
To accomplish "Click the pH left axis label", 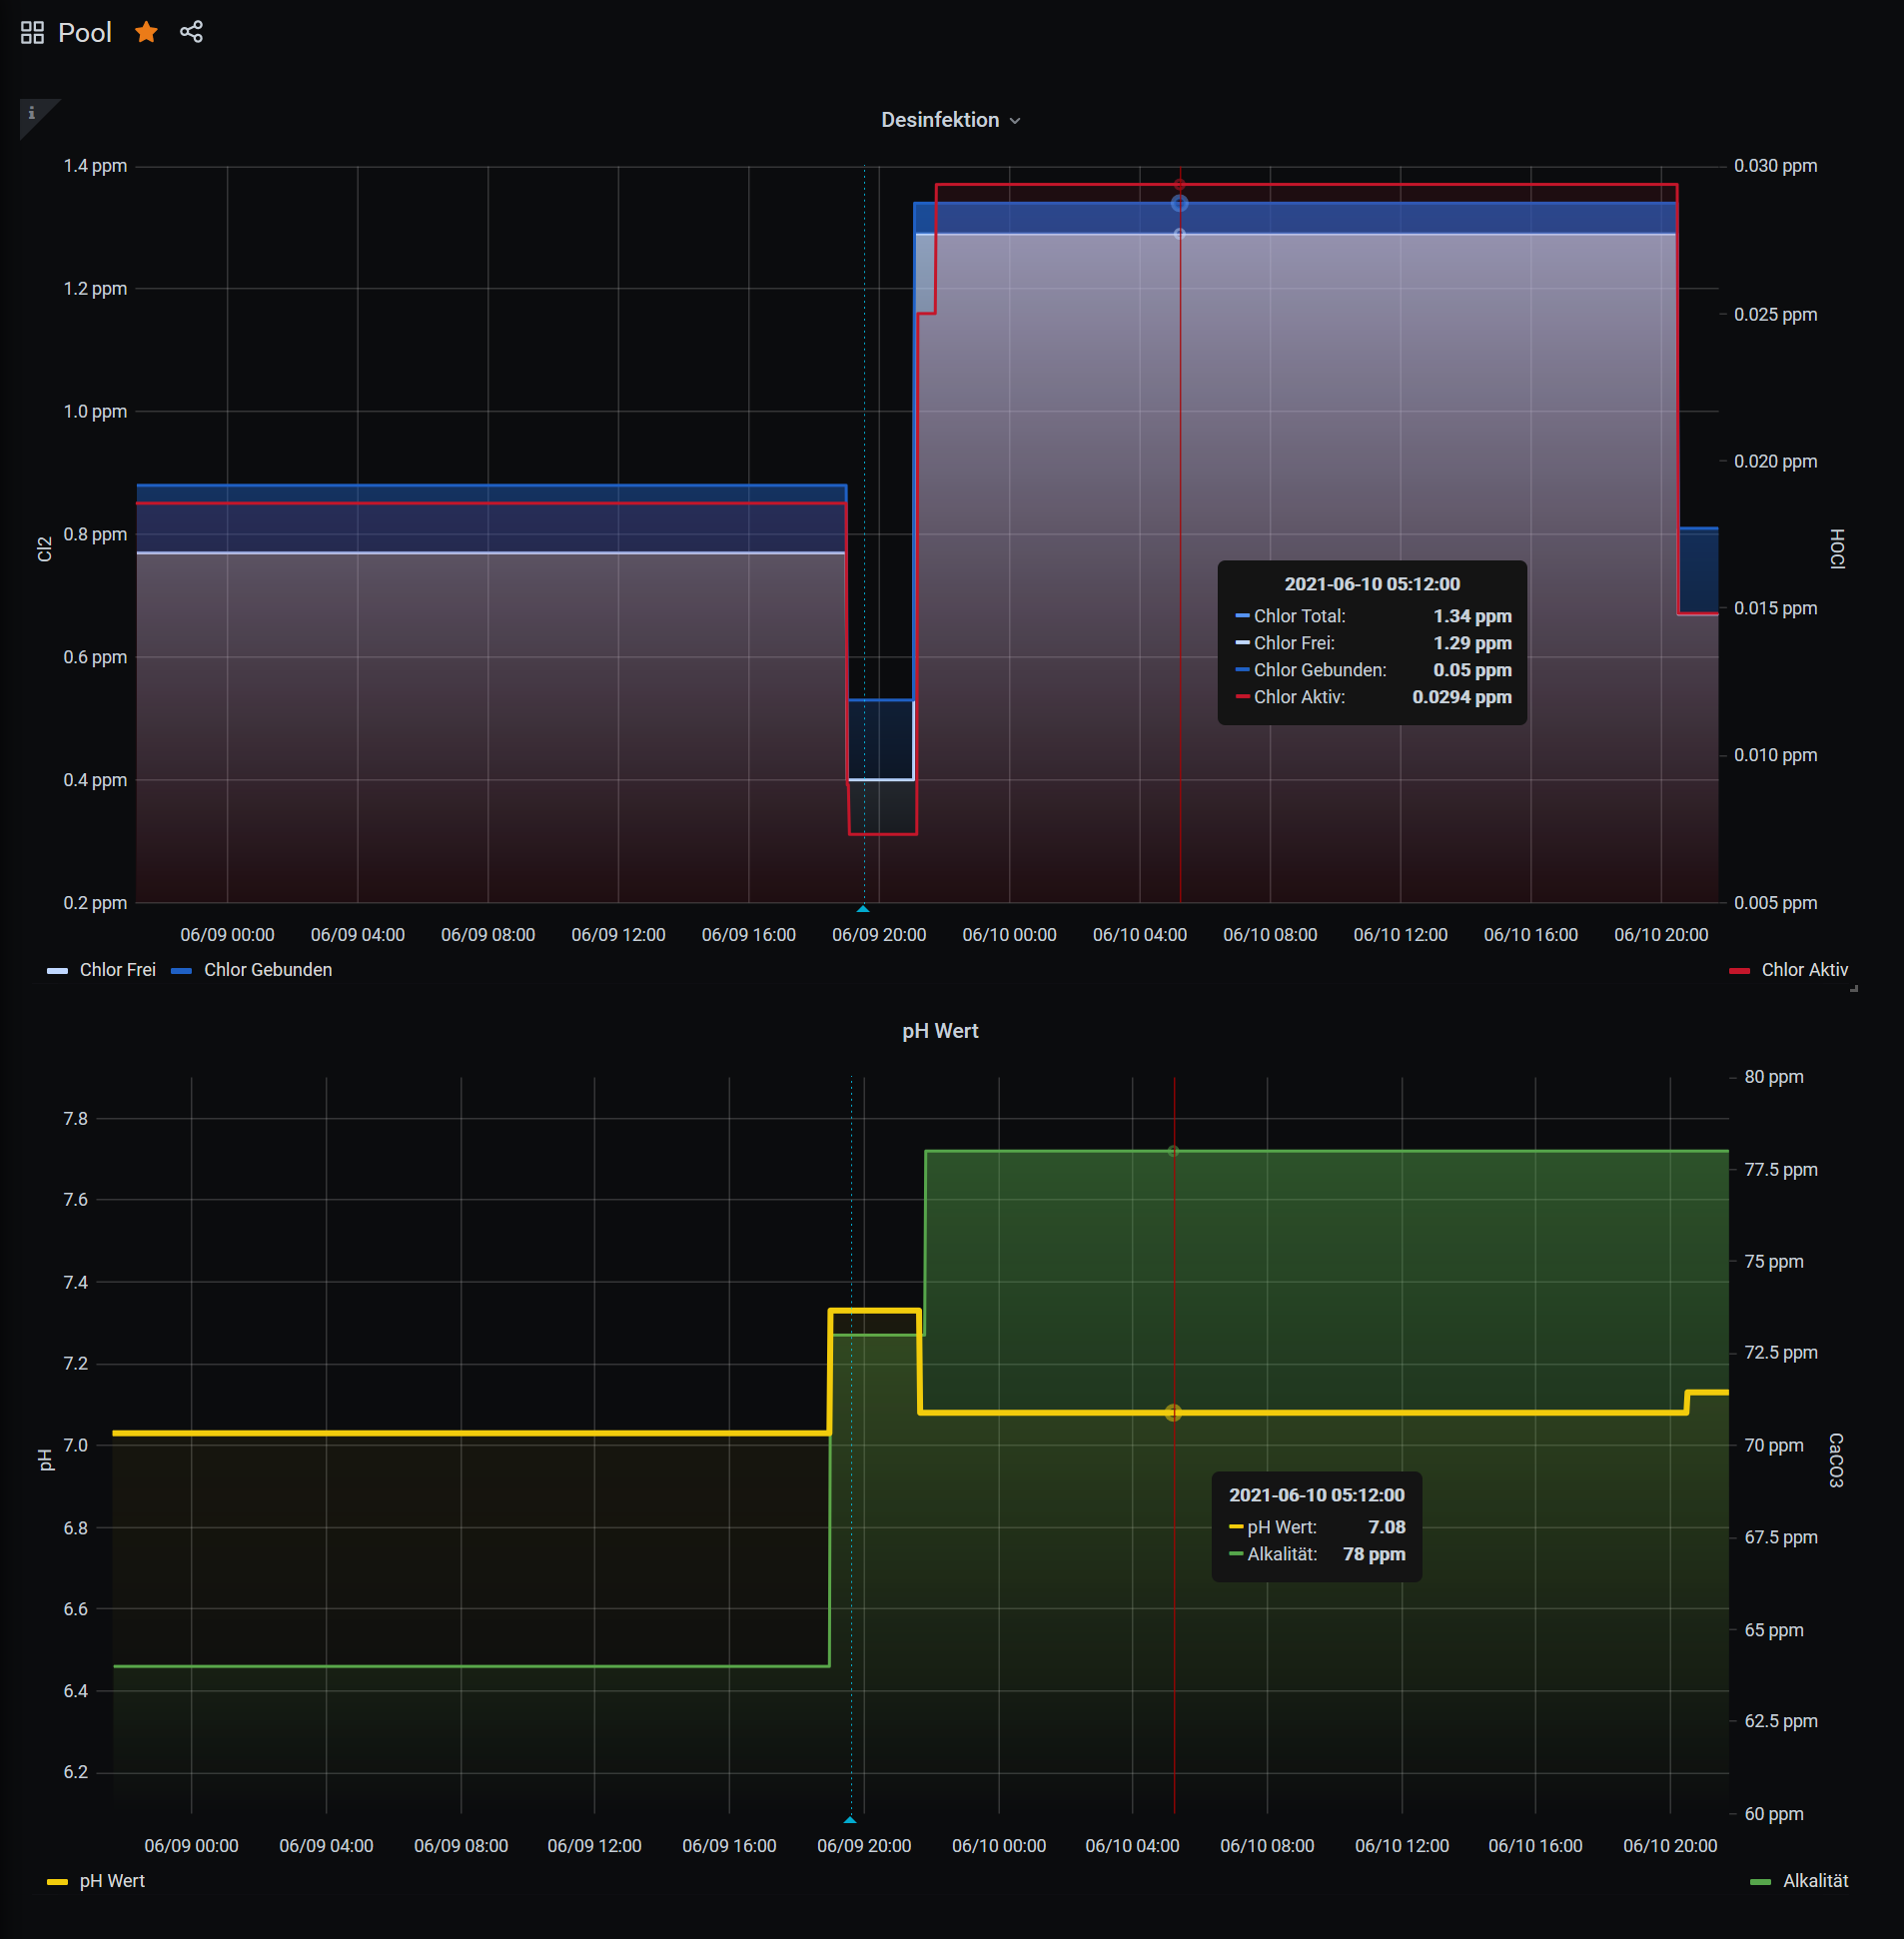I will click(x=44, y=1460).
